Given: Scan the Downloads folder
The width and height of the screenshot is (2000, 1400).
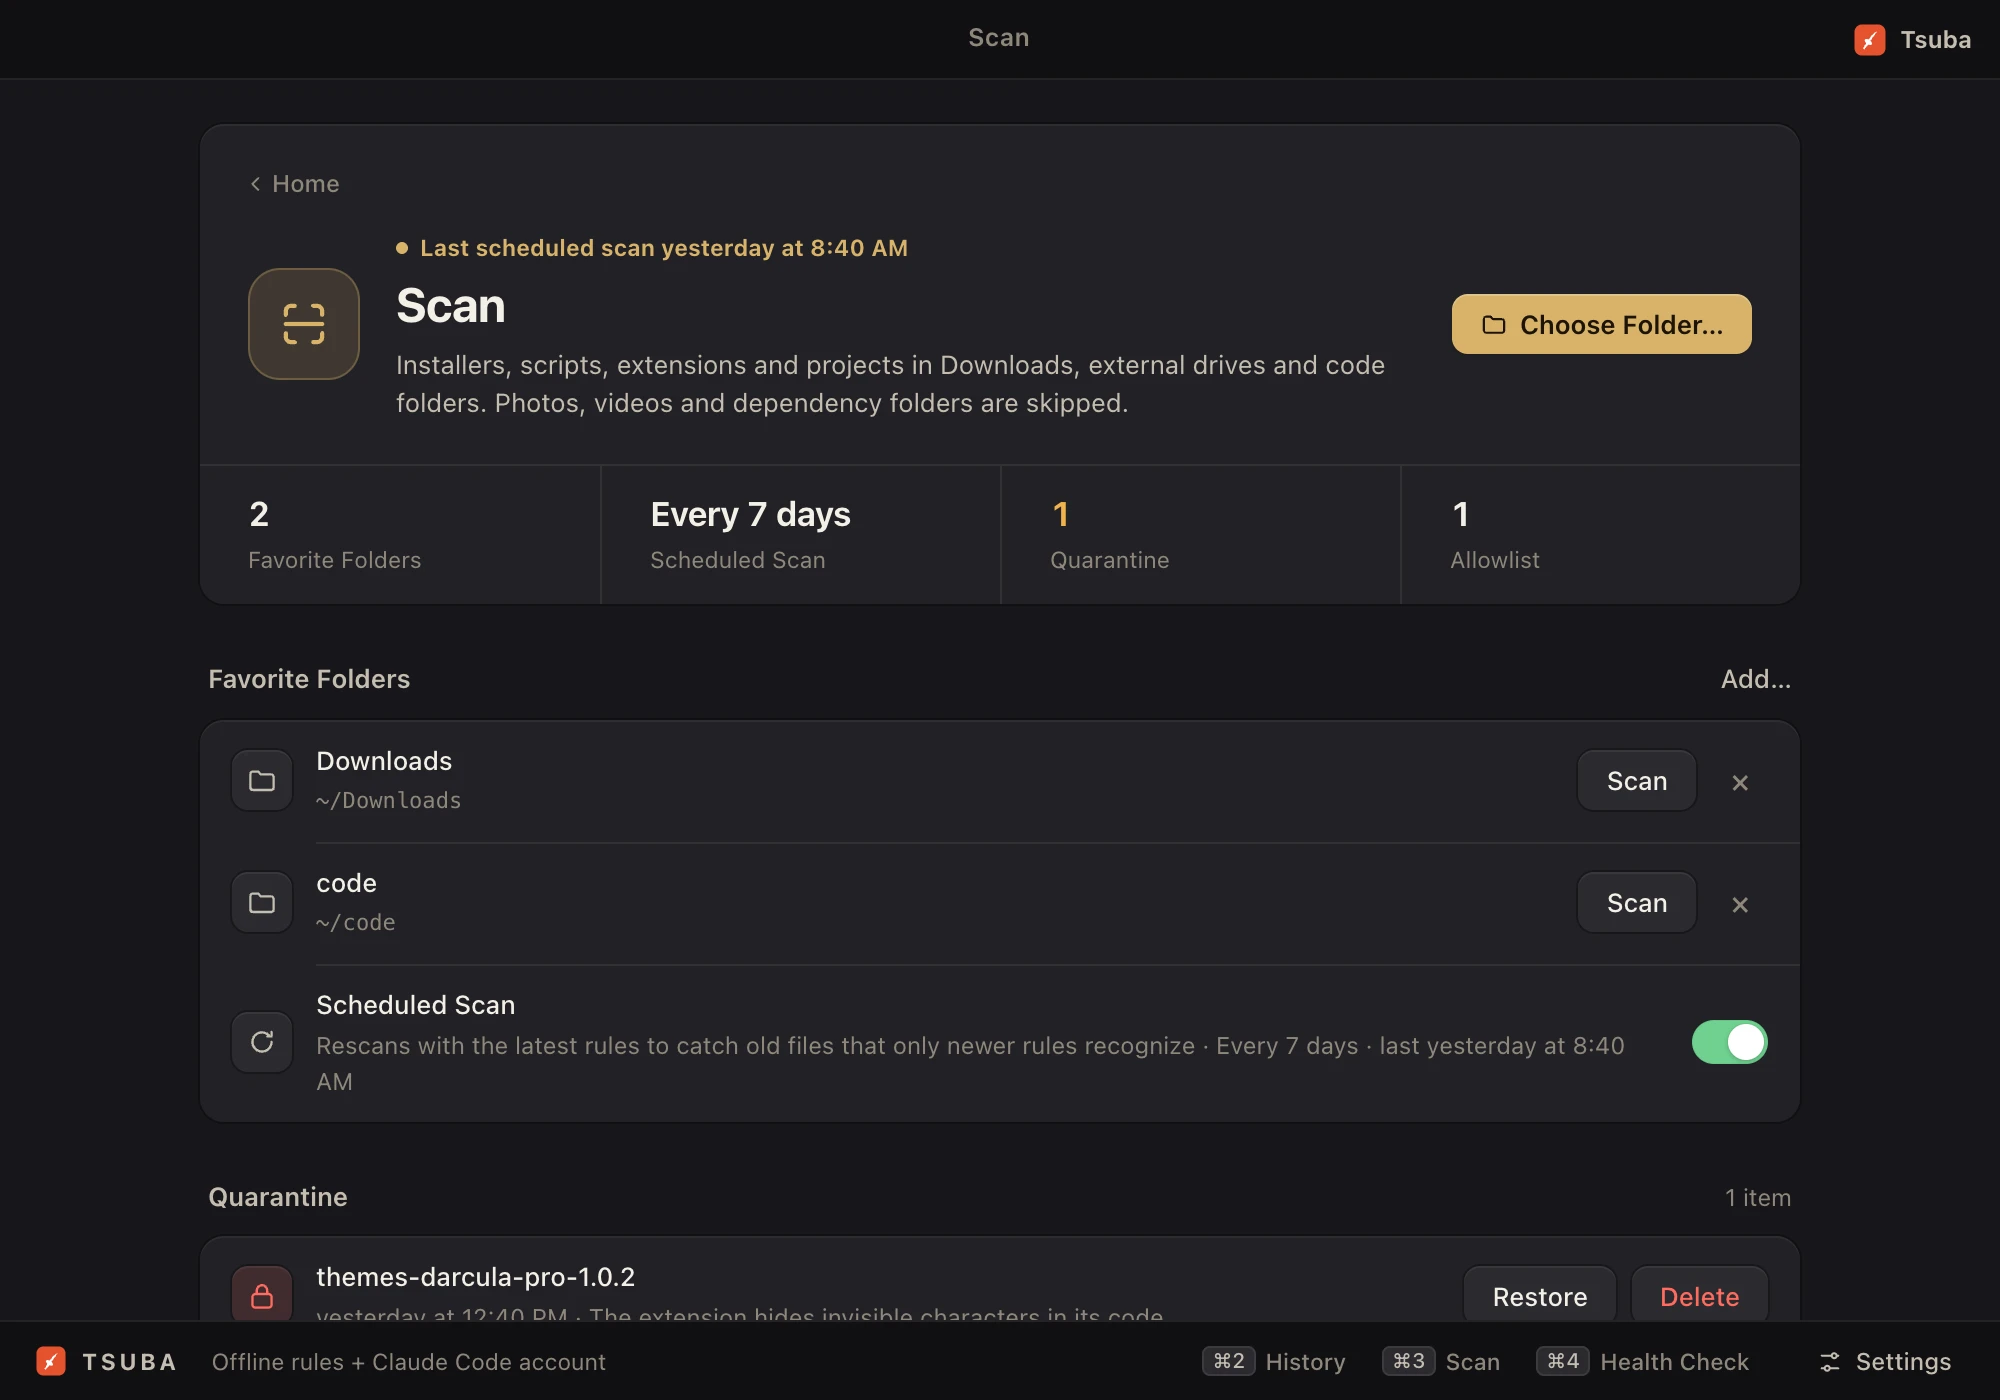Looking at the screenshot, I should [x=1637, y=781].
